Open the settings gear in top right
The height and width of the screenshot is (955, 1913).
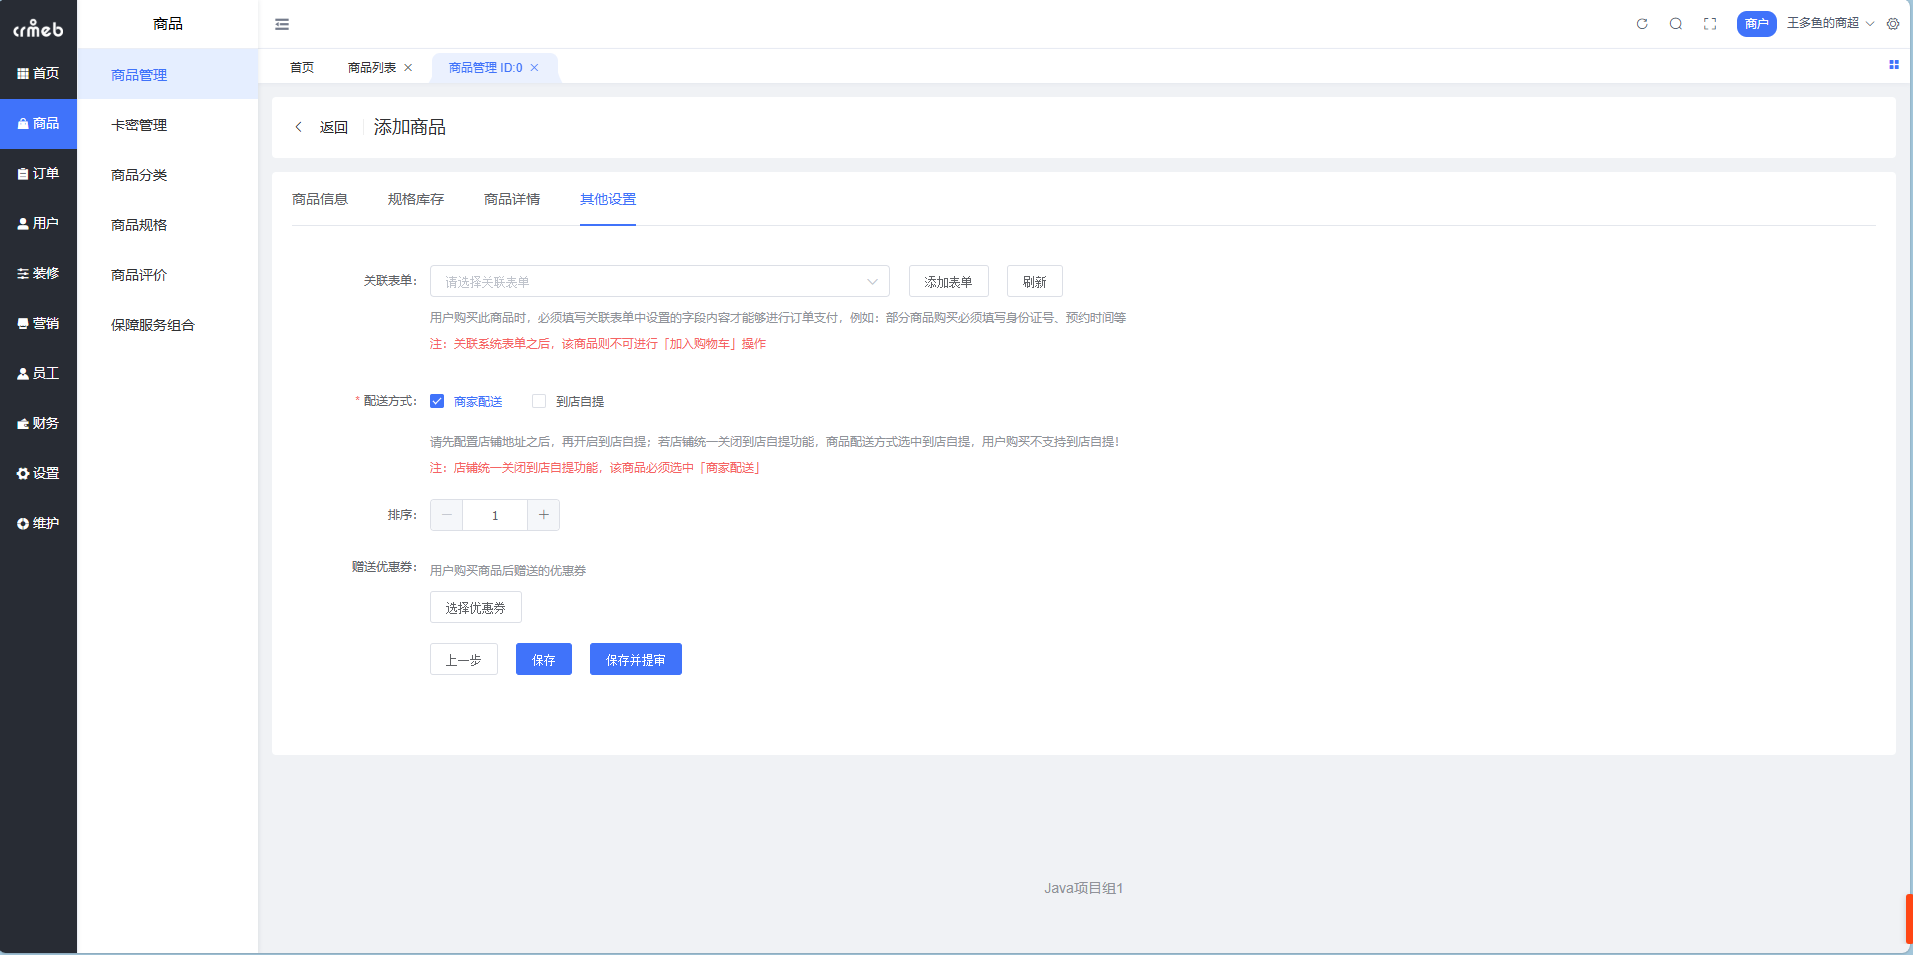1893,24
